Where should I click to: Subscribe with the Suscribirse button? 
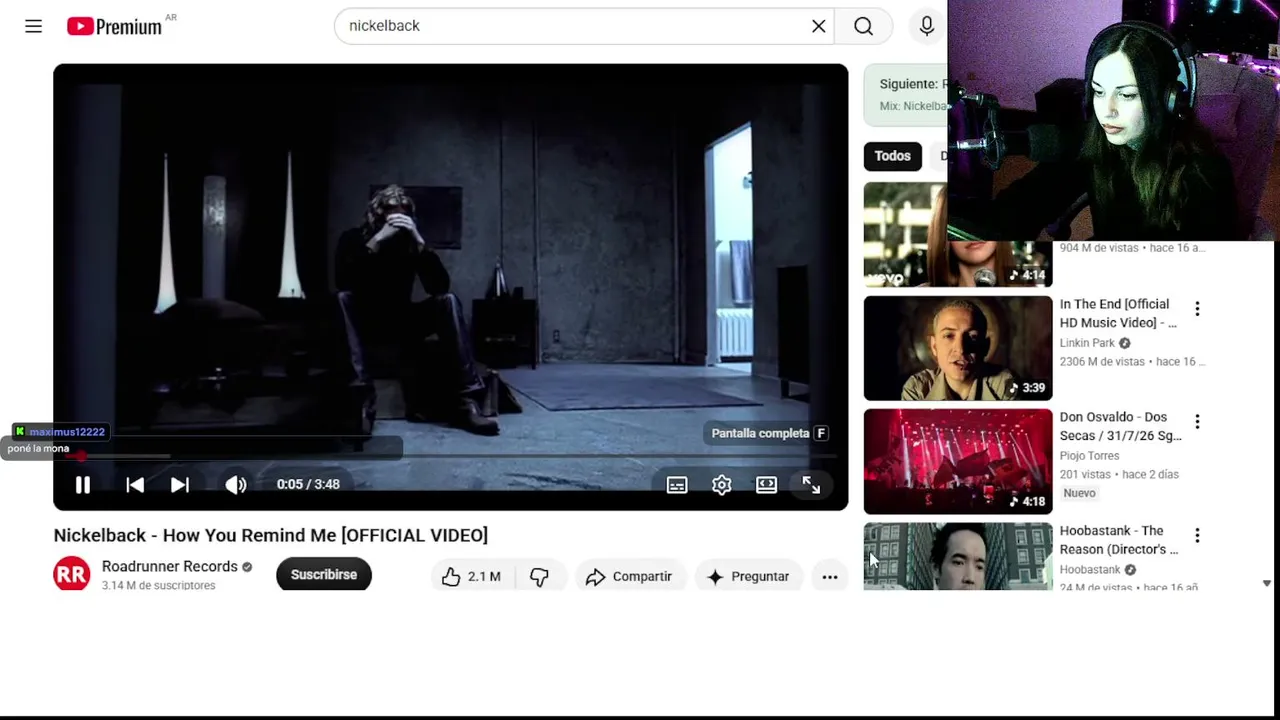324,575
